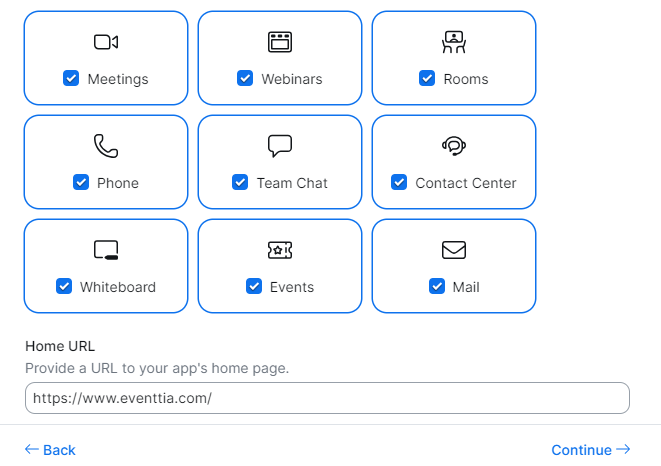This screenshot has width=661, height=466.
Task: Click the Home URL input field
Action: 327,398
